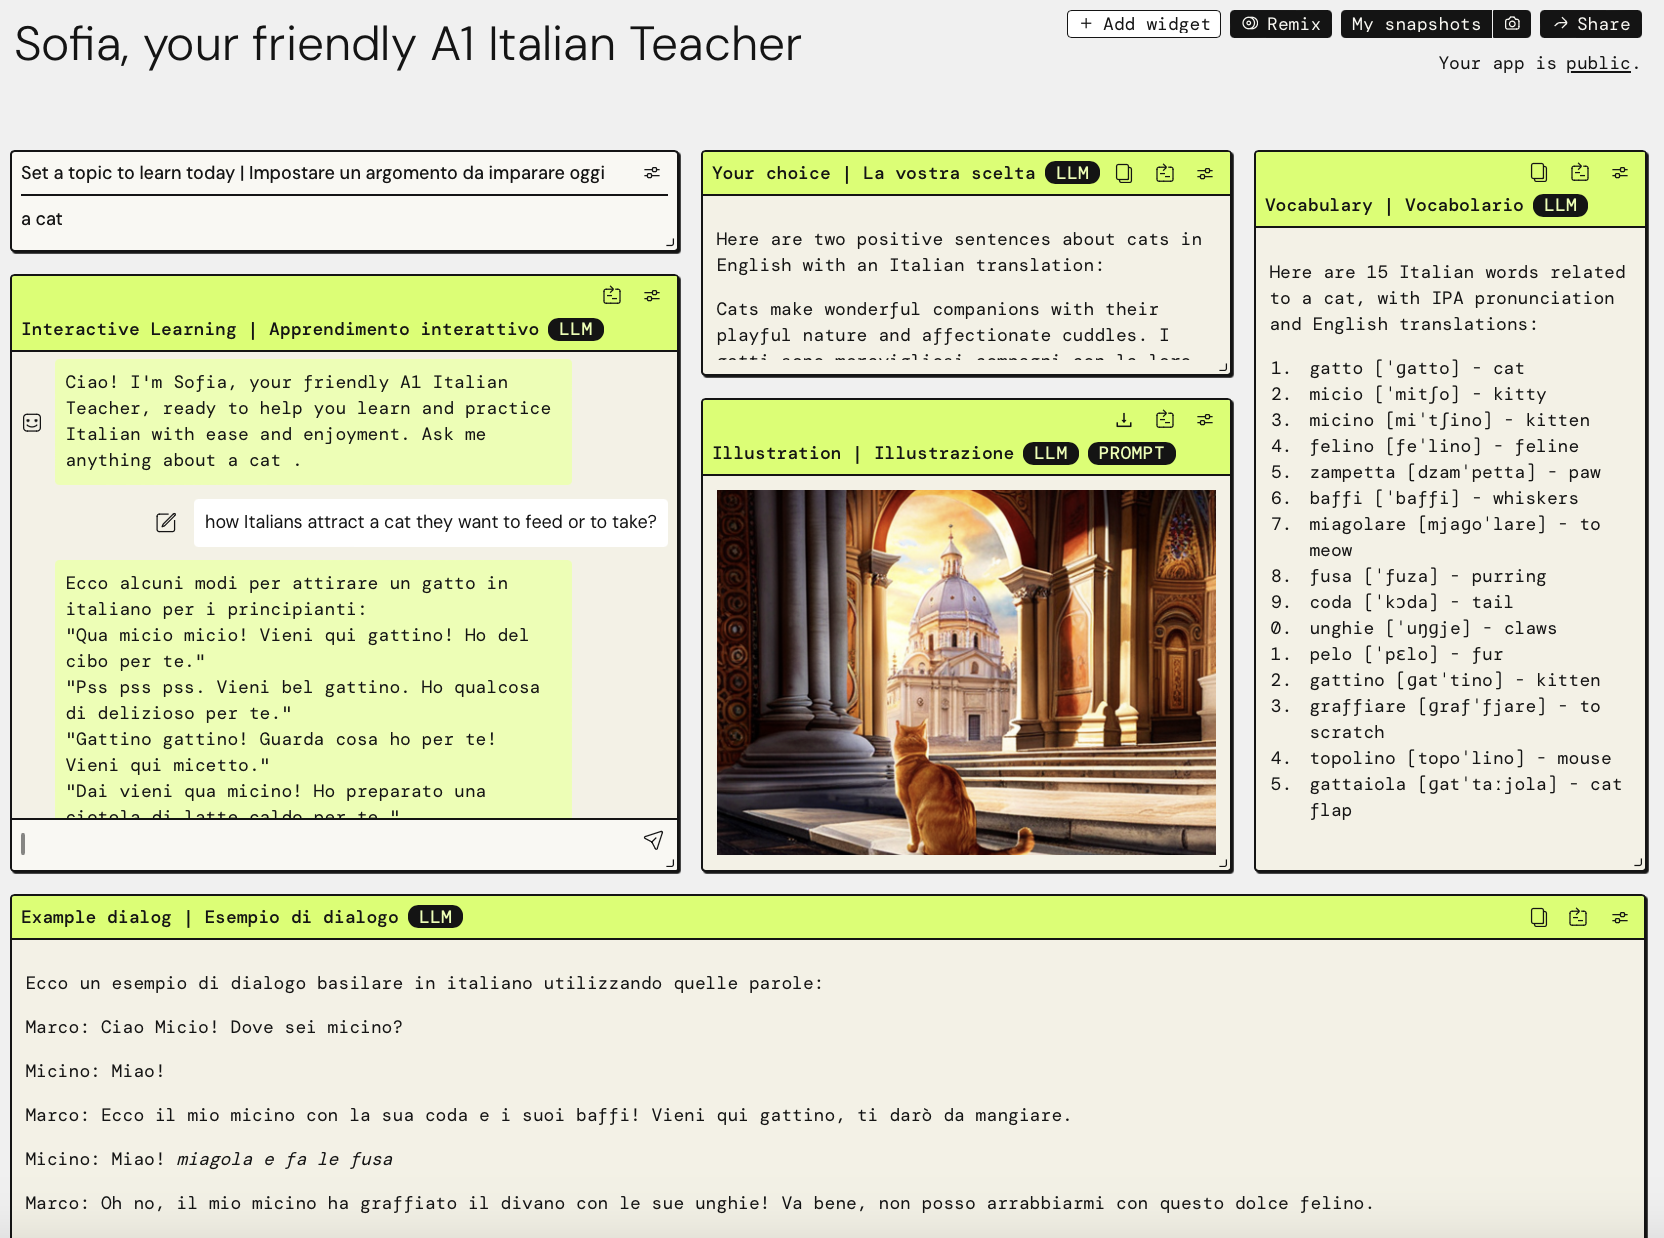Viewport: 1664px width, 1238px height.
Task: Open settings for the topic input widget
Action: [x=652, y=172]
